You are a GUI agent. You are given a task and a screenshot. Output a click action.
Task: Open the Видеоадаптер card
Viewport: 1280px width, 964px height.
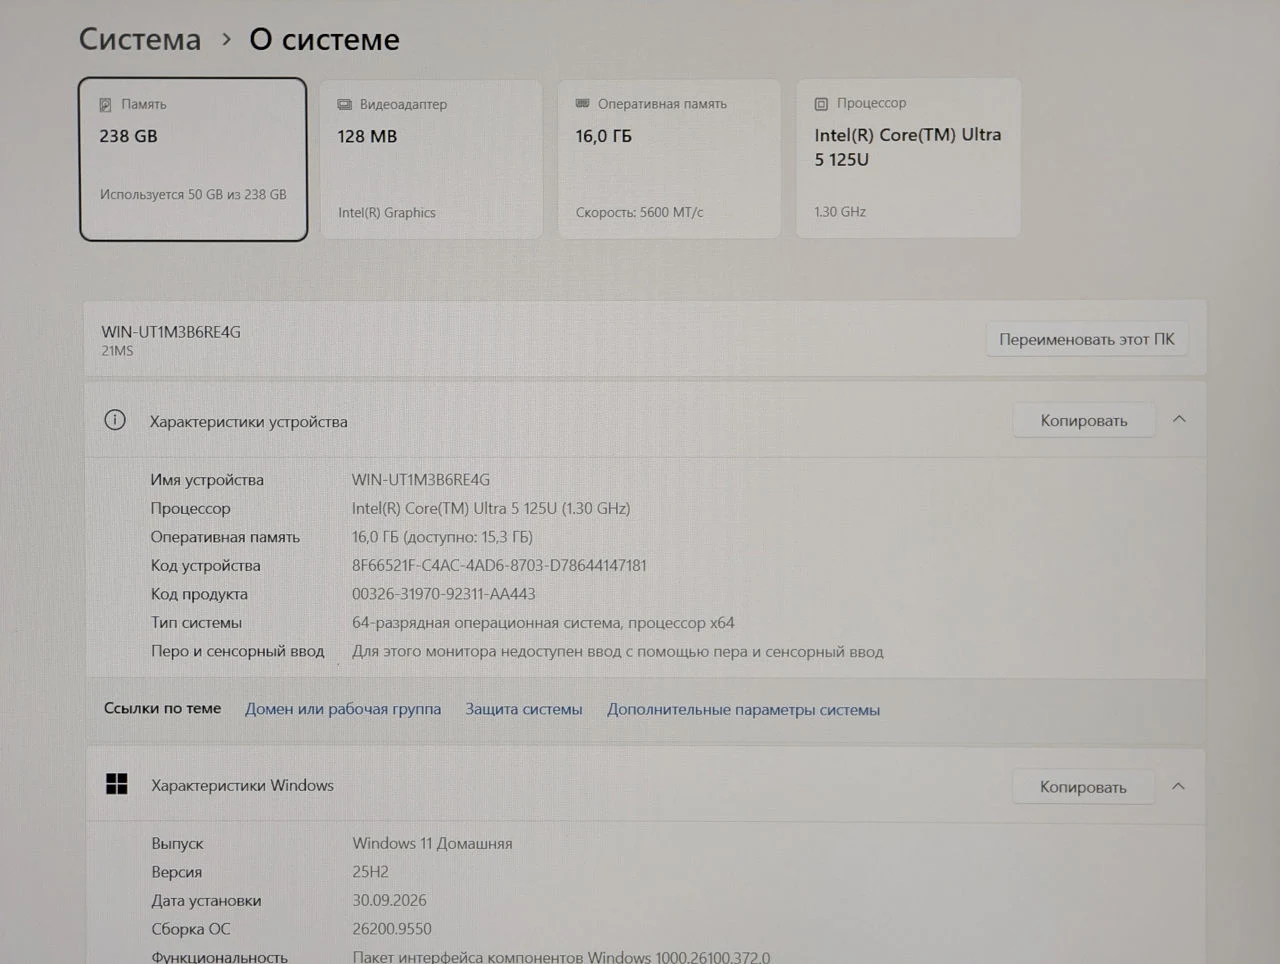pyautogui.click(x=431, y=159)
